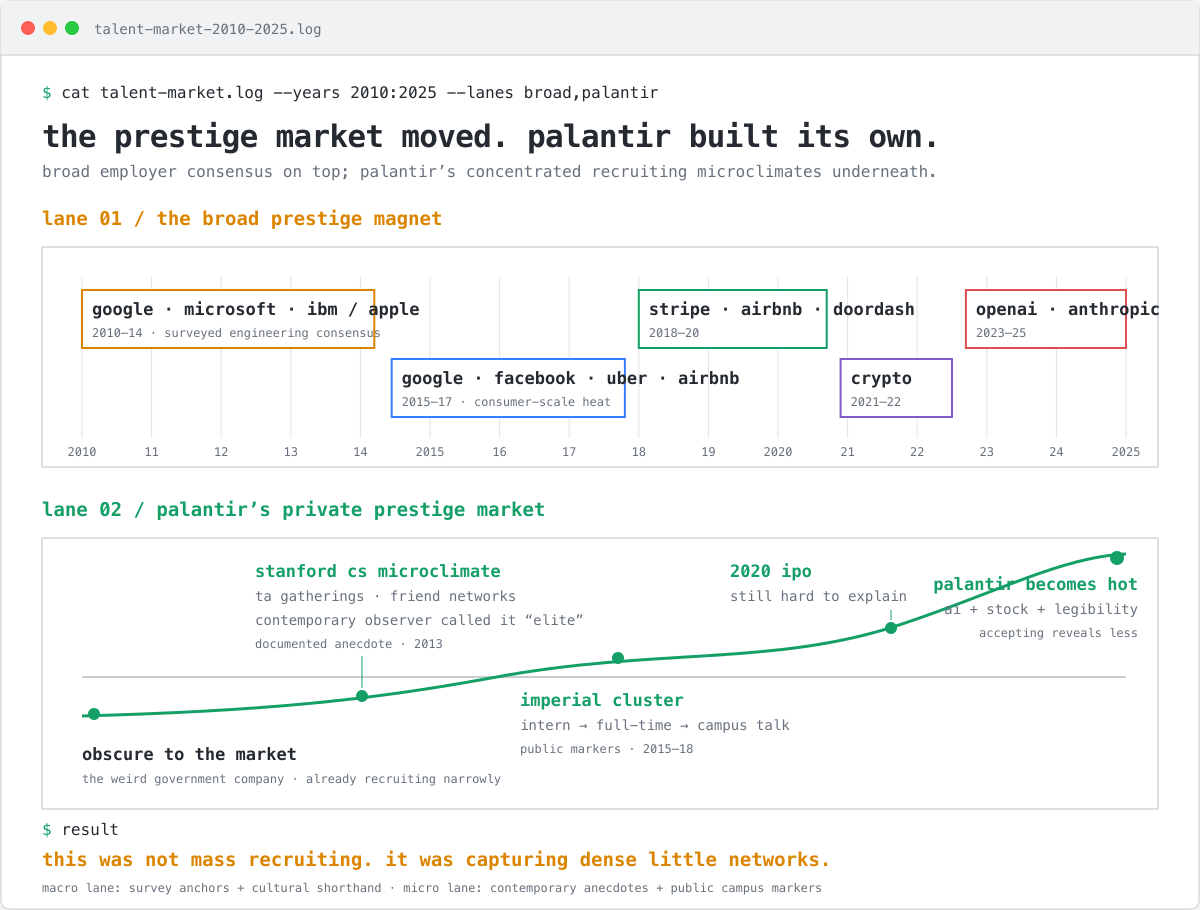This screenshot has width=1200, height=910.
Task: Click the orange 'this was not mass recruiting' conclusion
Action: point(436,860)
